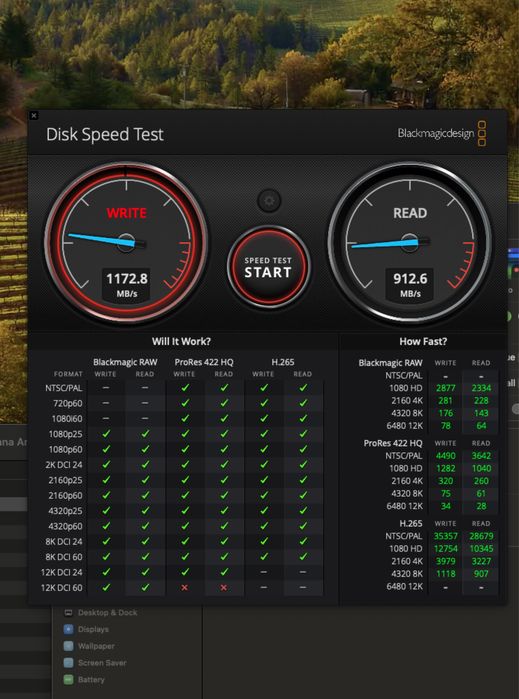Start the disk speed test
The image size is (519, 699).
point(268,267)
